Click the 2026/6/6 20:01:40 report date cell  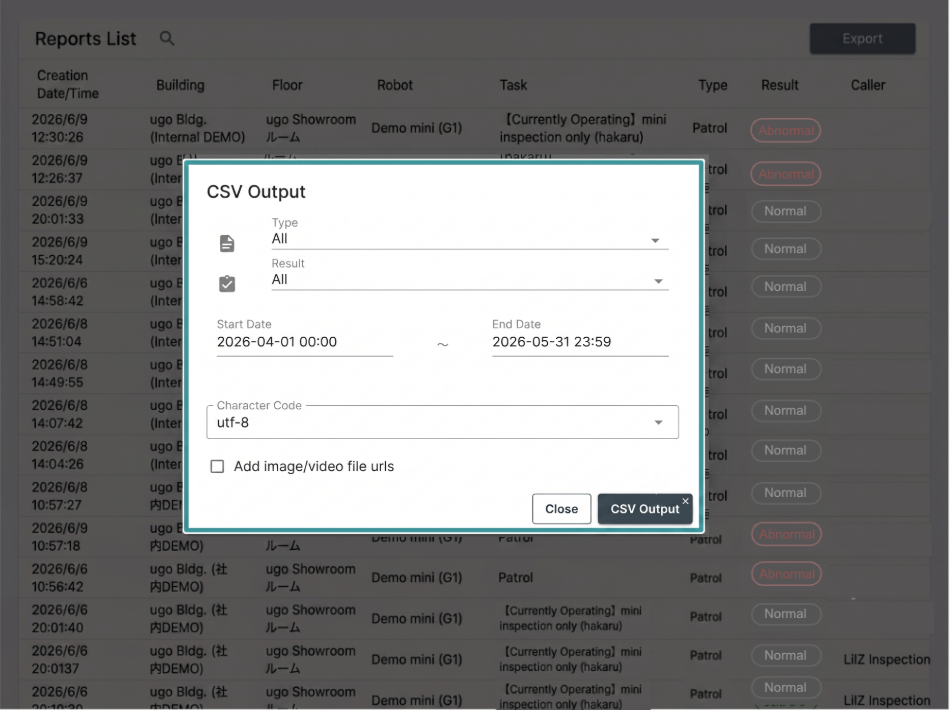pos(59,619)
